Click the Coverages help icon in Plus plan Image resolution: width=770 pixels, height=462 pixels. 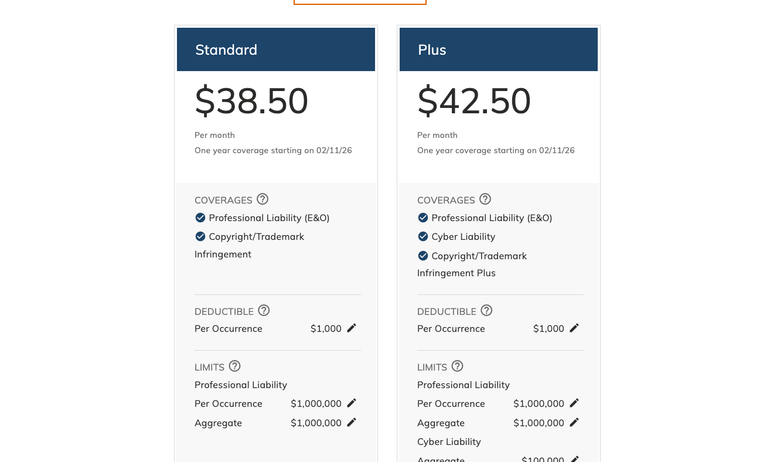click(486, 199)
